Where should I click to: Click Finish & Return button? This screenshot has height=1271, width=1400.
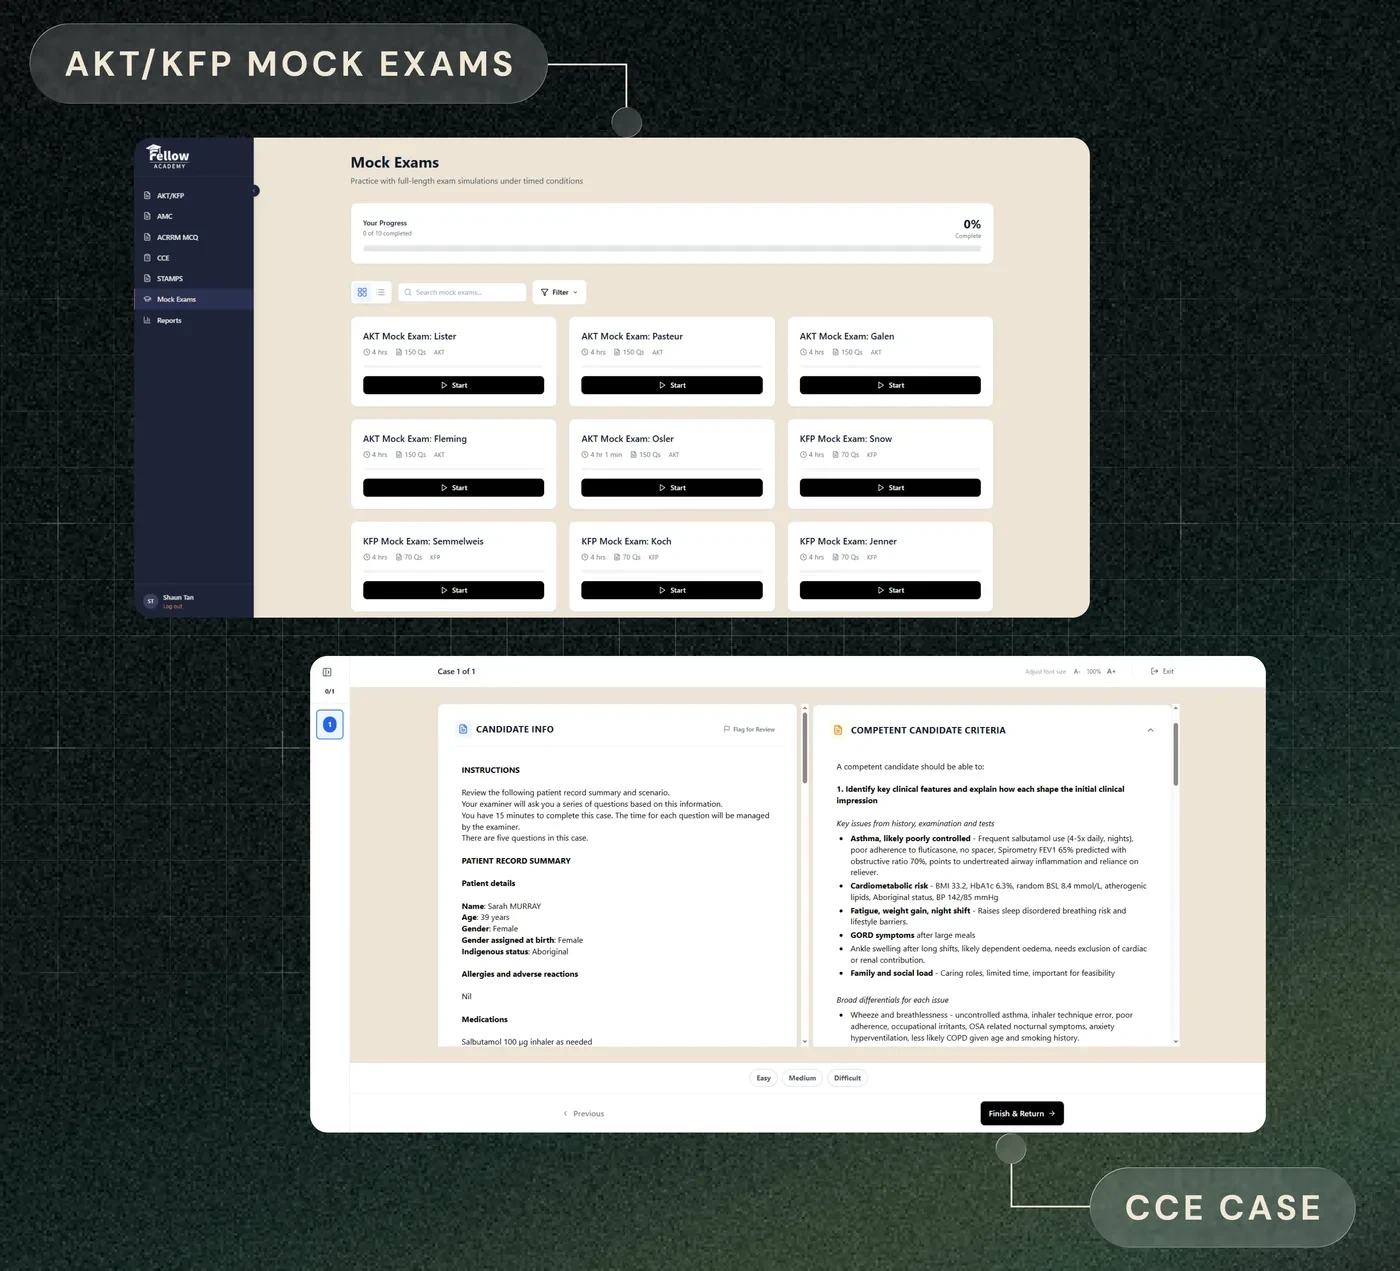1022,1113
